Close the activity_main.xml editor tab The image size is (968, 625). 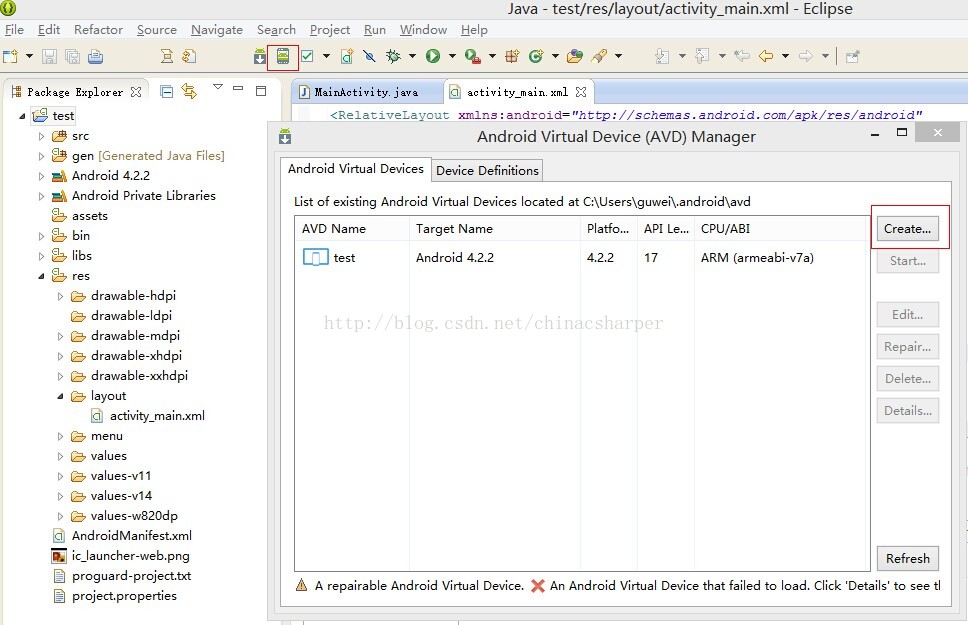click(580, 92)
